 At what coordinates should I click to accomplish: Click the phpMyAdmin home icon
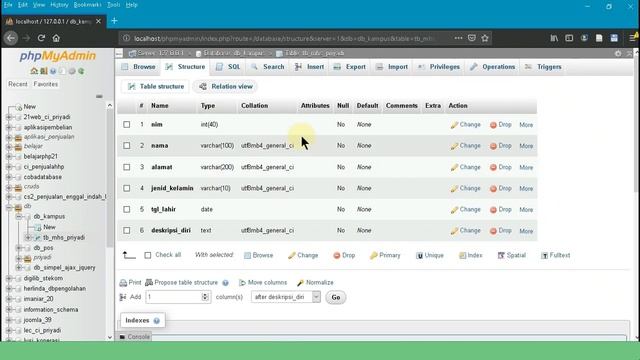[34, 71]
